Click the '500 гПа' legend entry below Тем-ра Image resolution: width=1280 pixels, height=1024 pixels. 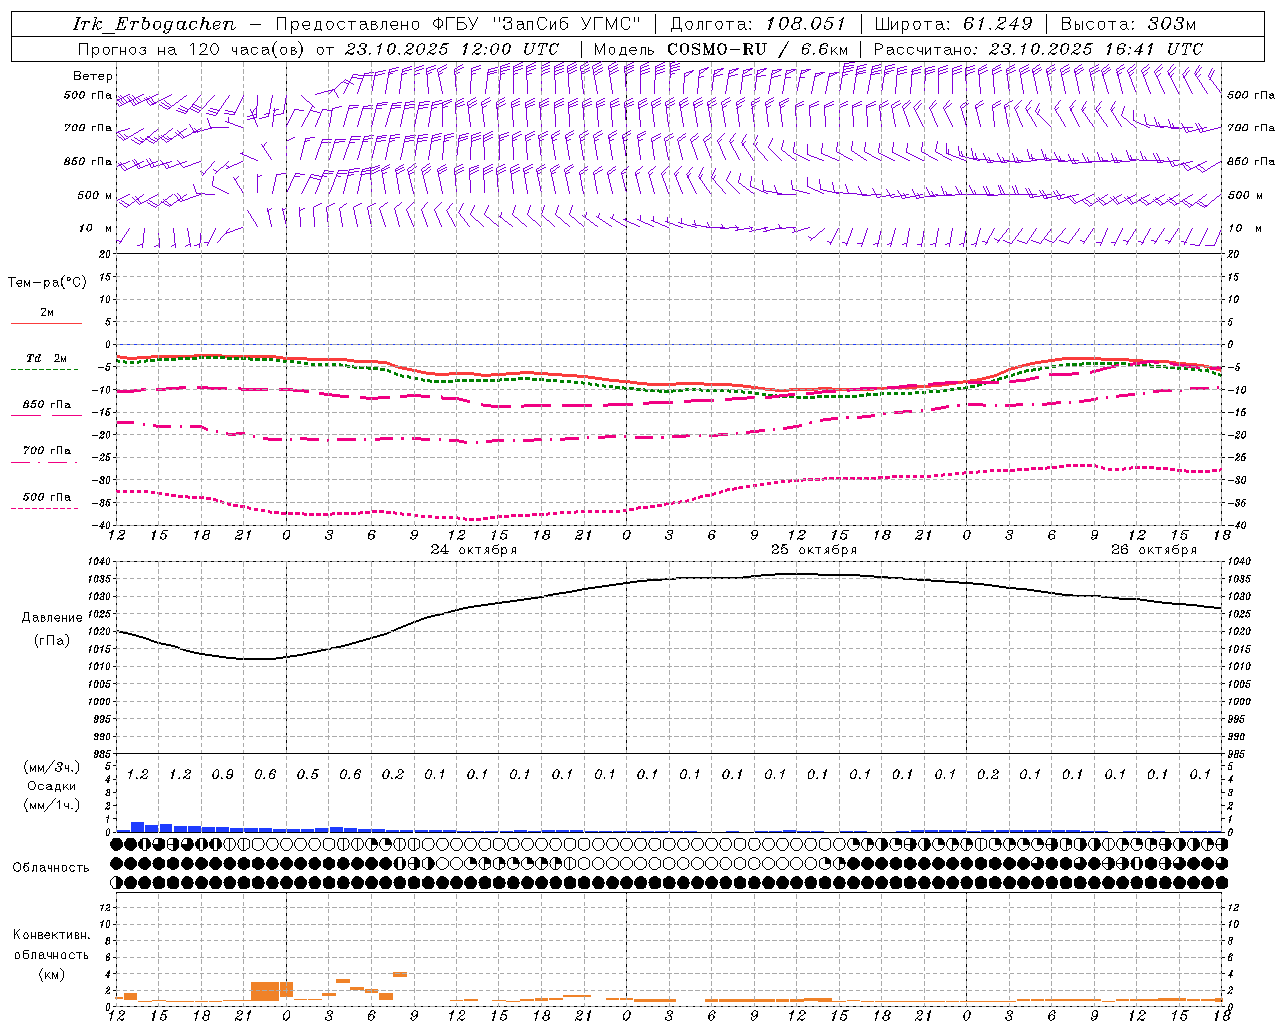click(46, 497)
